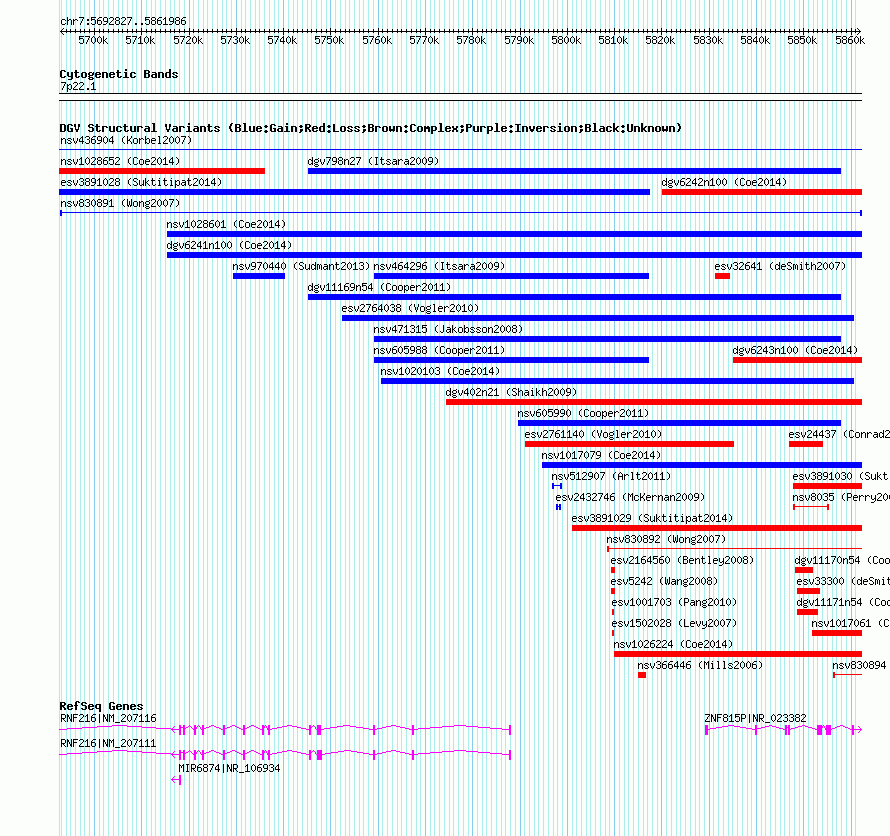Open dgv6242n100 (Coe2014) variant label

[x=724, y=182]
